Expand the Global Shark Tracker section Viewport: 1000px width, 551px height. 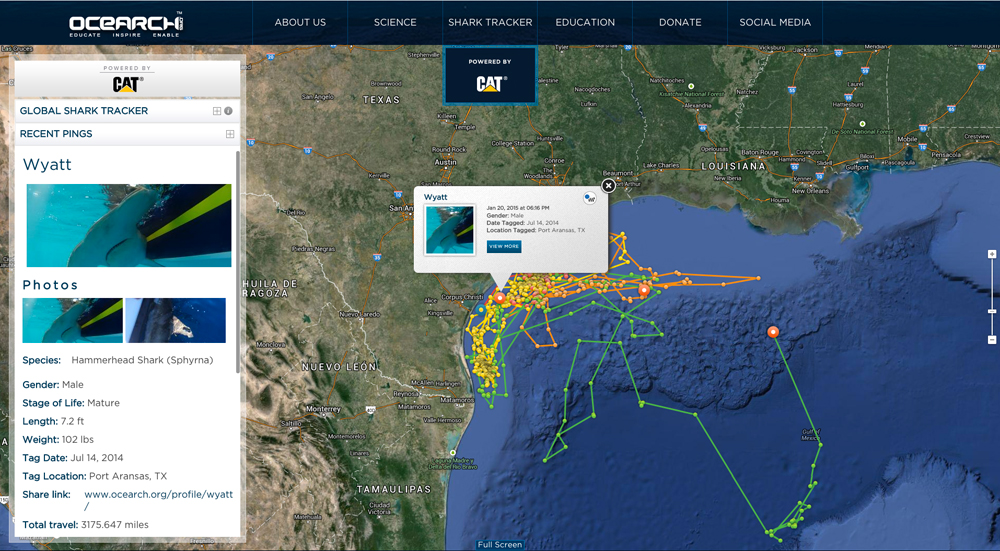pyautogui.click(x=217, y=111)
